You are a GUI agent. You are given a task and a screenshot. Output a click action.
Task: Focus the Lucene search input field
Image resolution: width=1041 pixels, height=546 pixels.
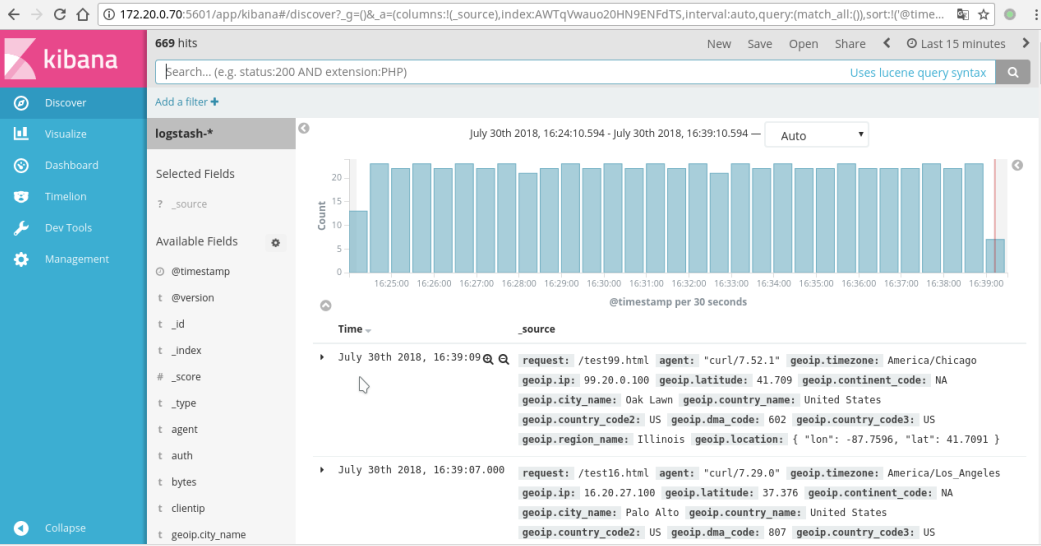click(x=500, y=72)
